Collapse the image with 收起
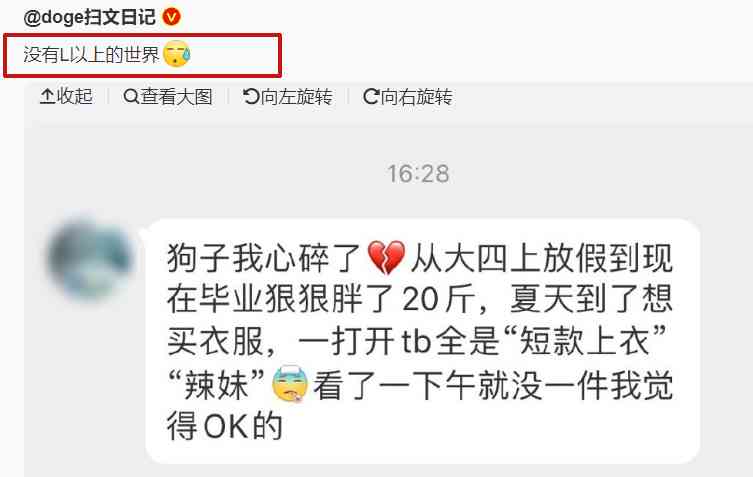Screen dimensions: 753x477 point(66,97)
